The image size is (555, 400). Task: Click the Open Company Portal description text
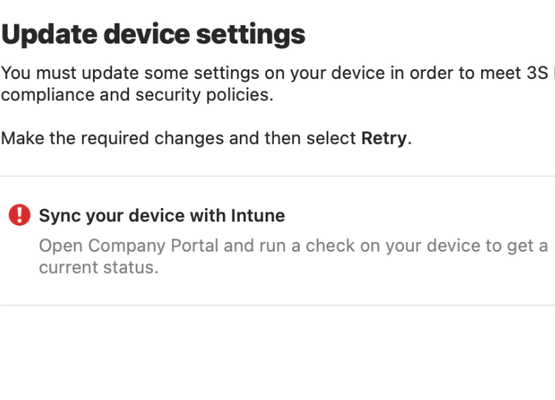pyautogui.click(x=293, y=256)
